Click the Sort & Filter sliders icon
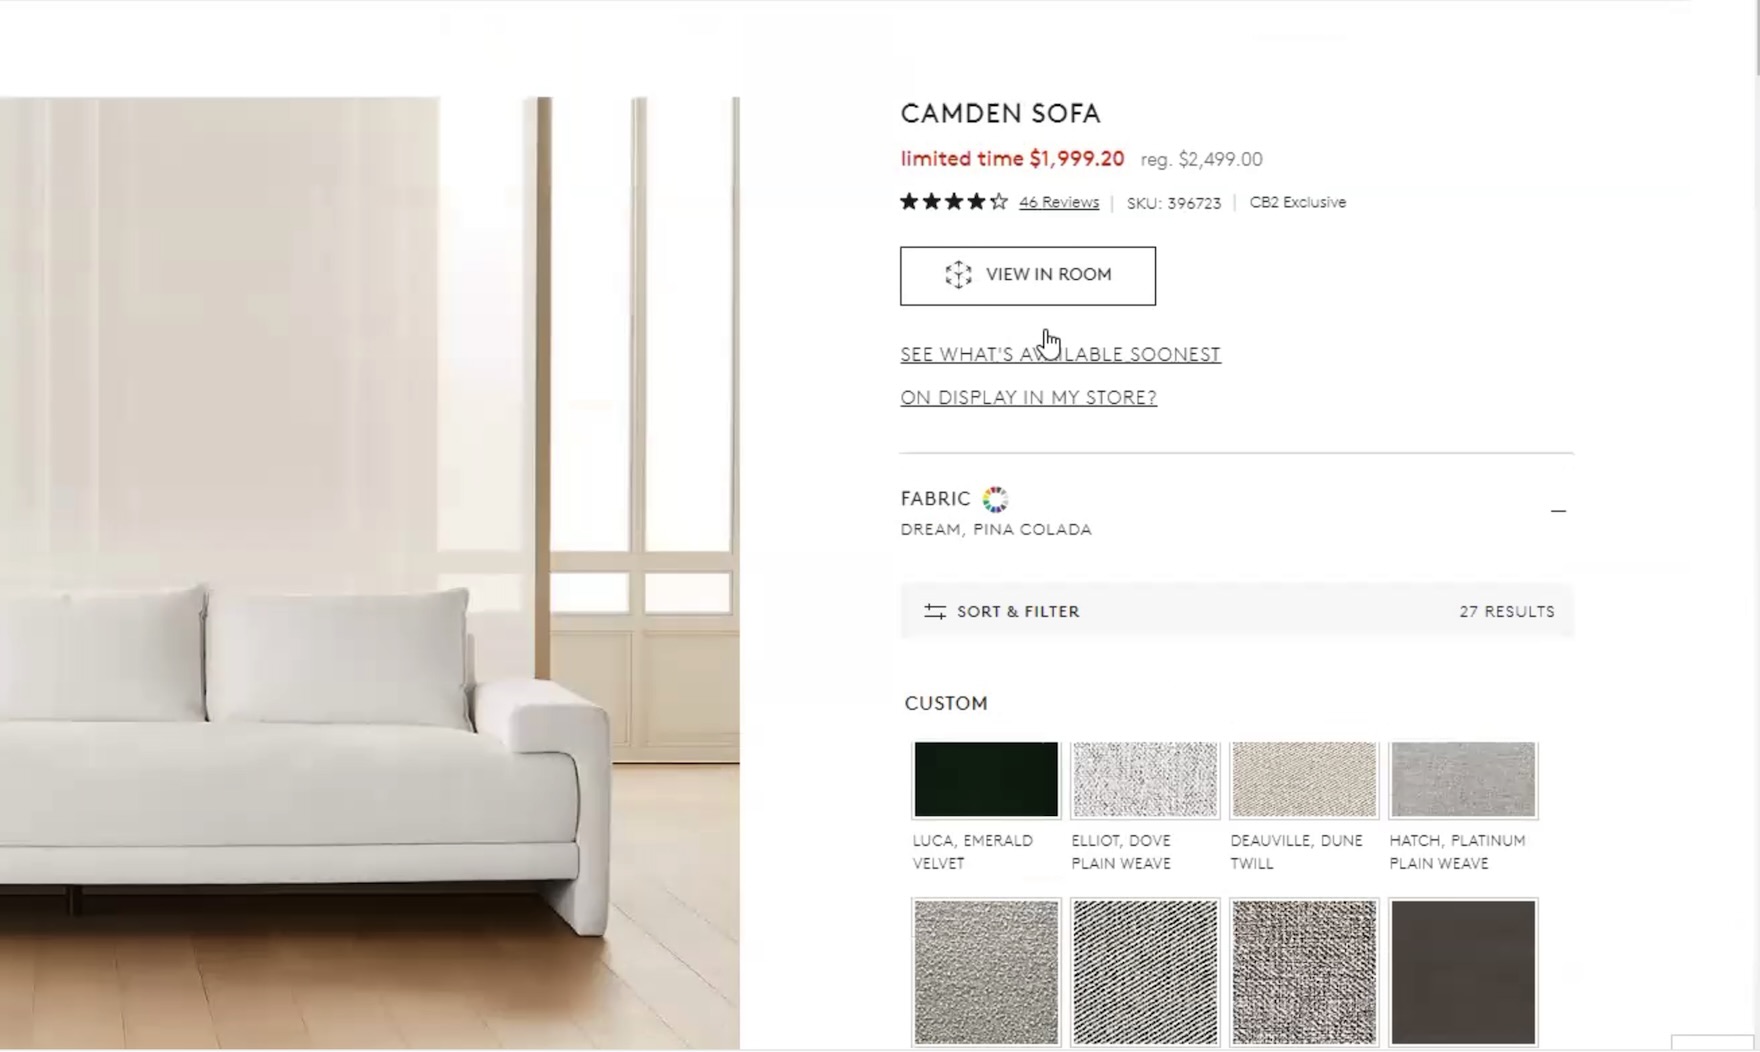Viewport: 1760px width, 1052px height. (x=935, y=611)
